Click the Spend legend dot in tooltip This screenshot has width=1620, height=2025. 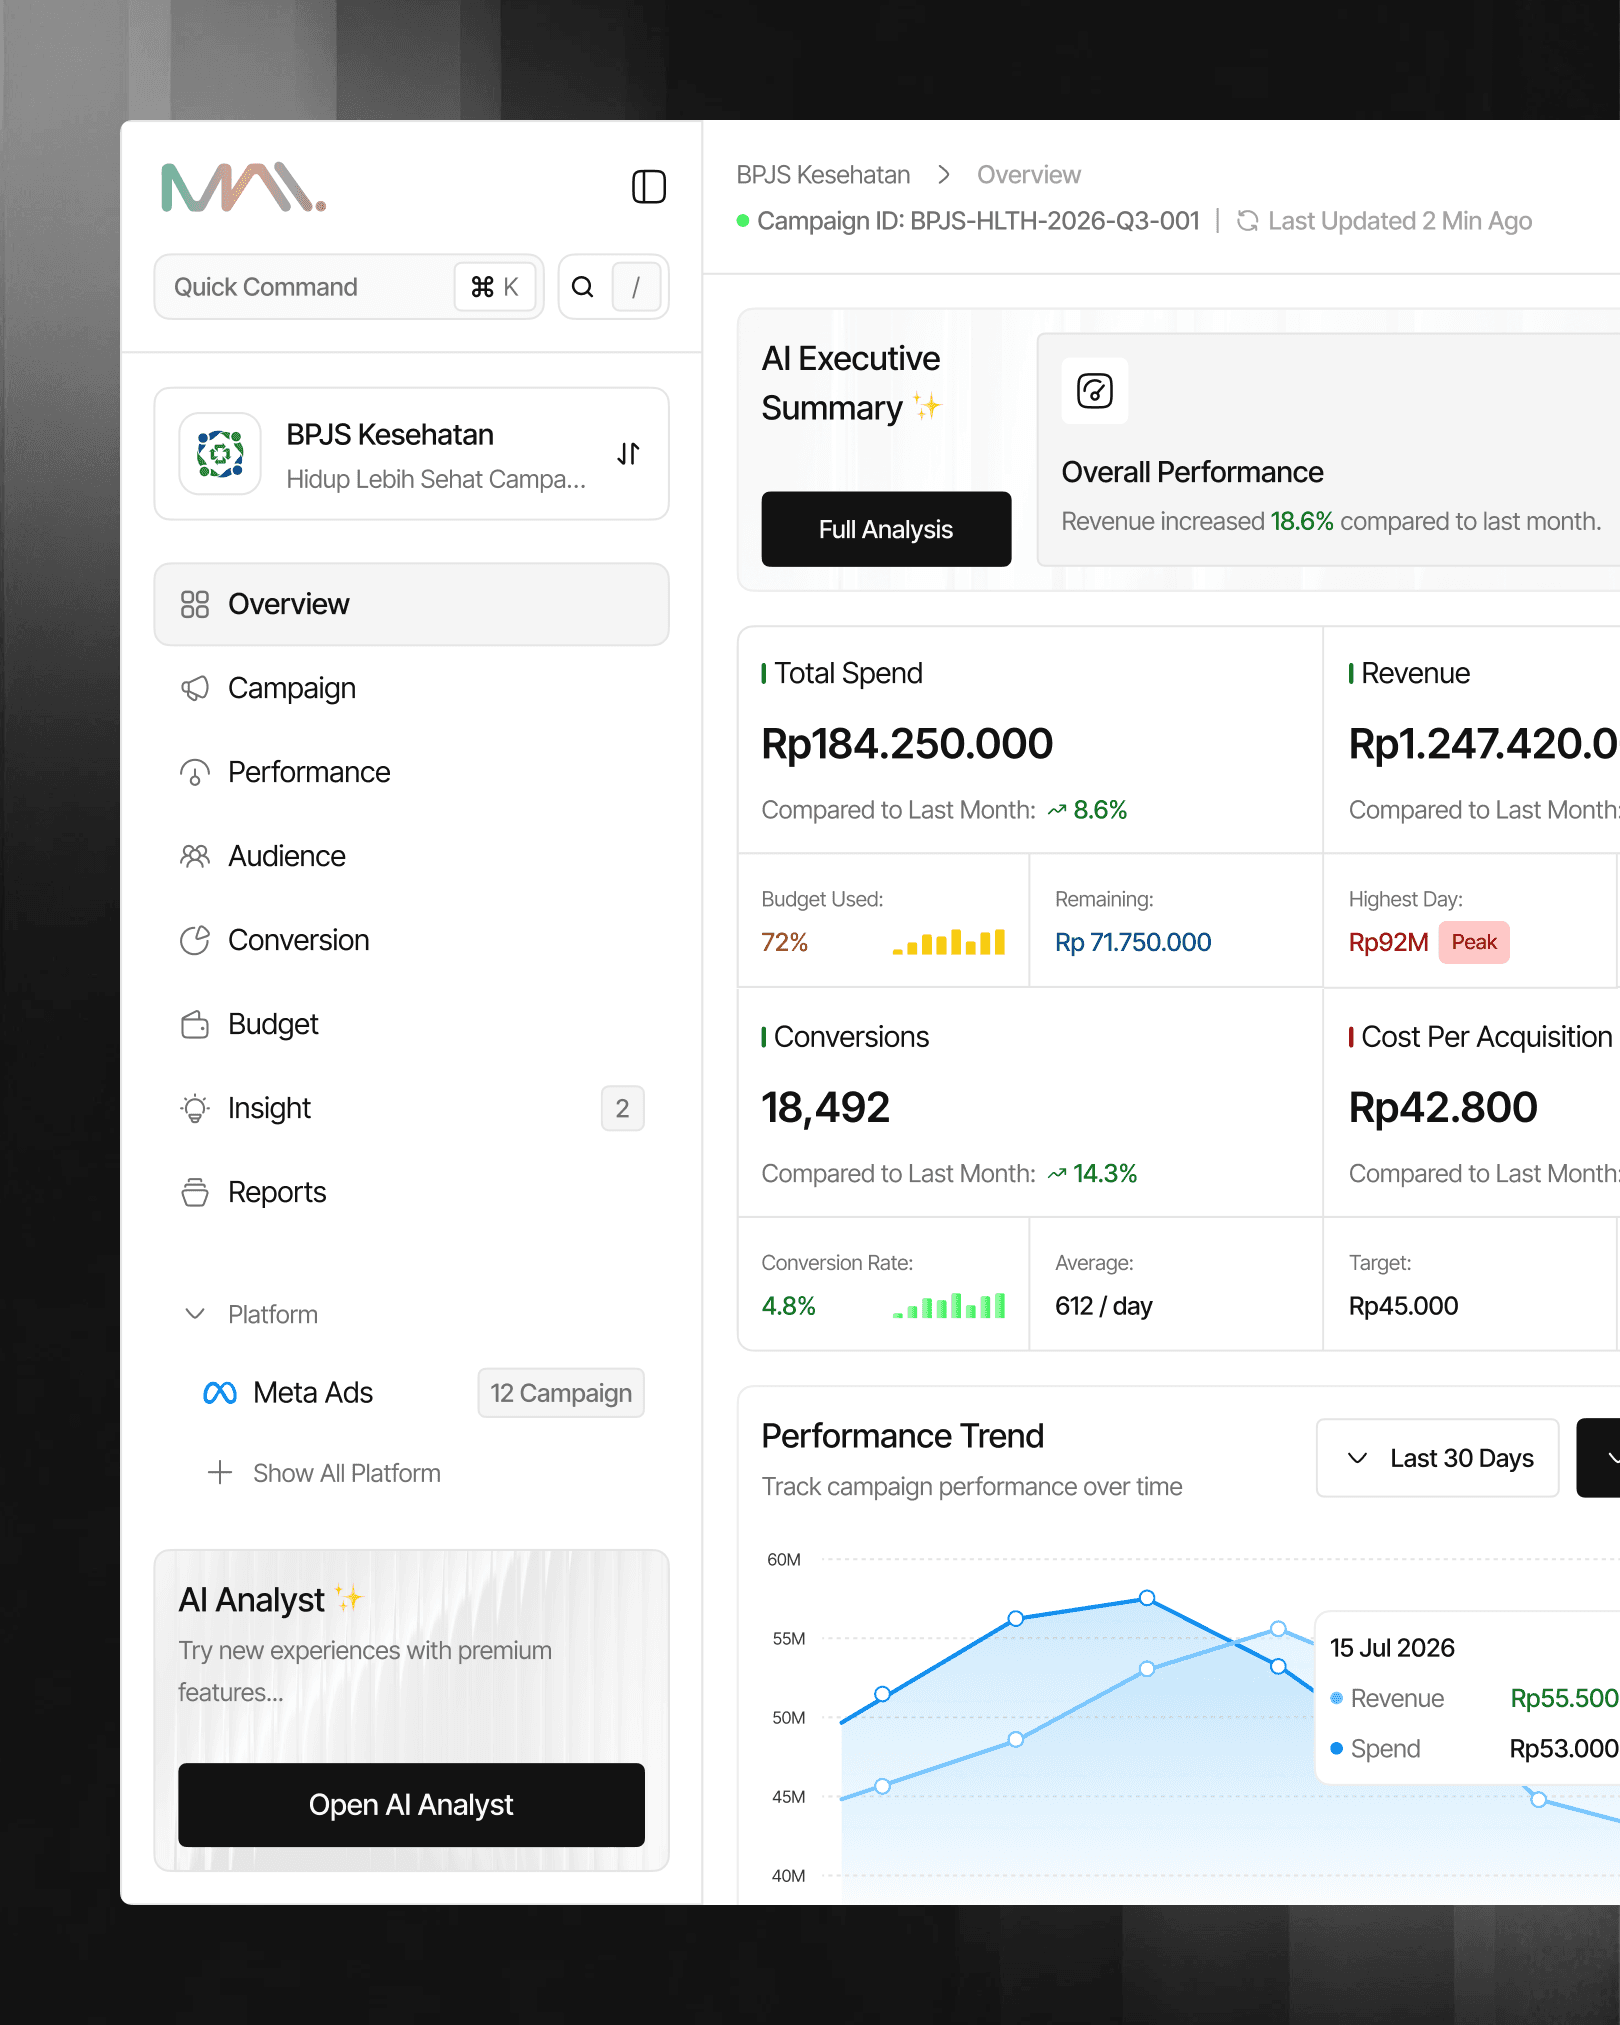point(1337,1748)
